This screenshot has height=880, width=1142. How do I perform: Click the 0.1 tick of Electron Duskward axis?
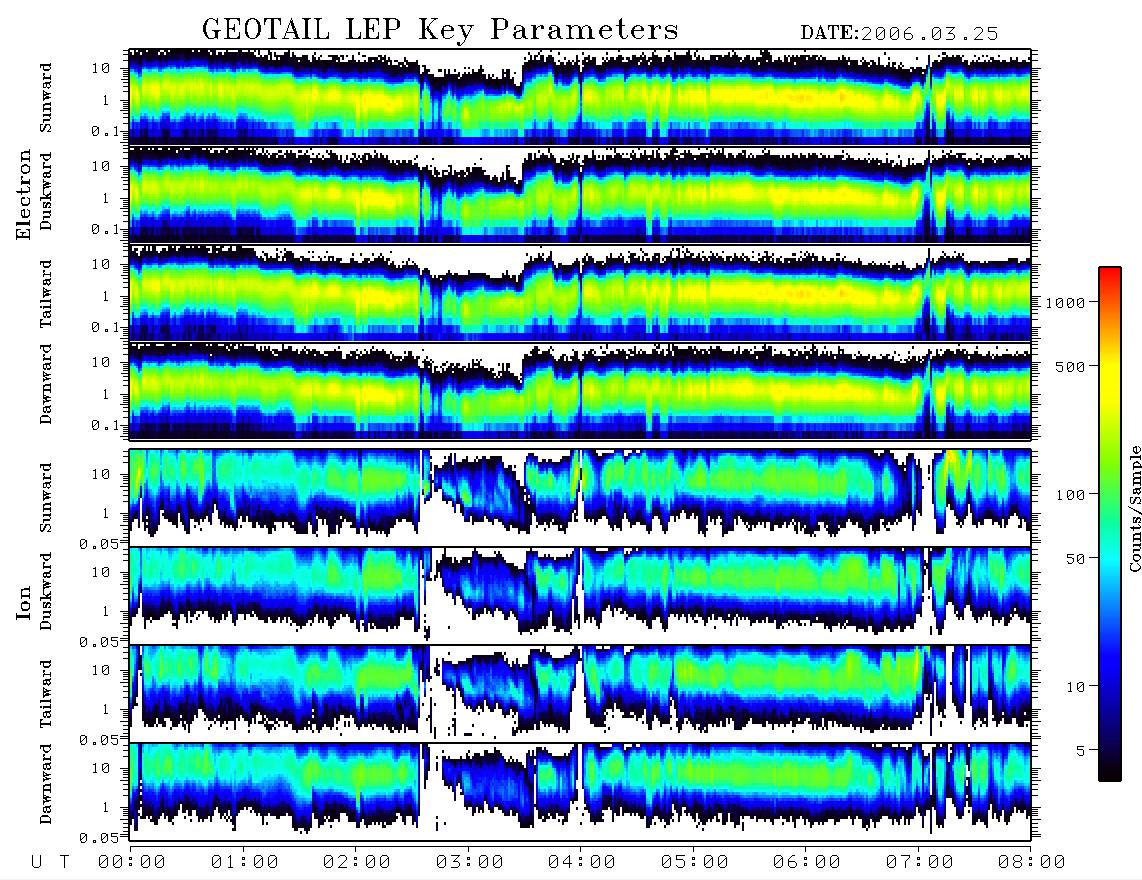[x=108, y=229]
